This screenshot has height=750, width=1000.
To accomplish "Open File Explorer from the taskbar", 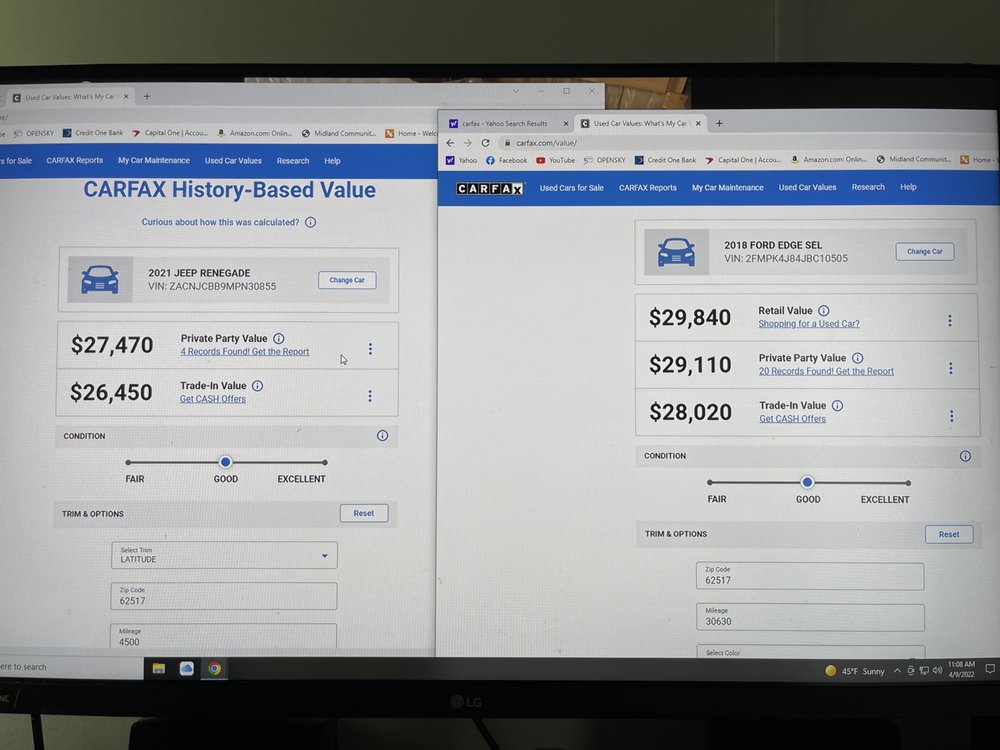I will point(159,669).
